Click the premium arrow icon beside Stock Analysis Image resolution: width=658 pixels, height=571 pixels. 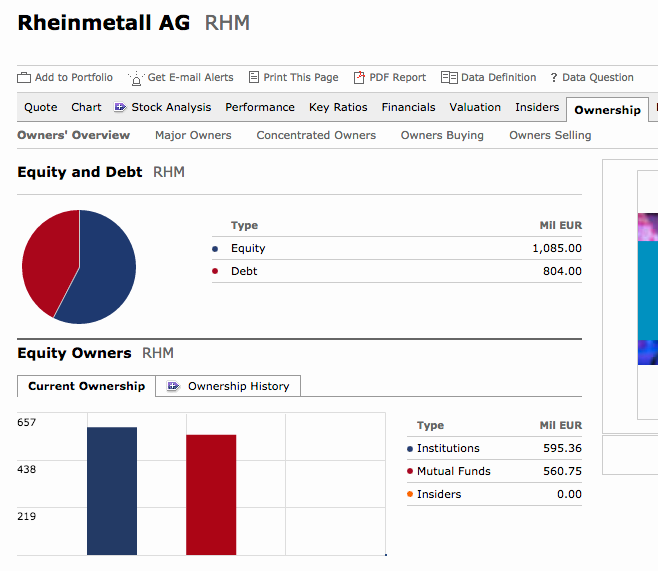click(120, 107)
